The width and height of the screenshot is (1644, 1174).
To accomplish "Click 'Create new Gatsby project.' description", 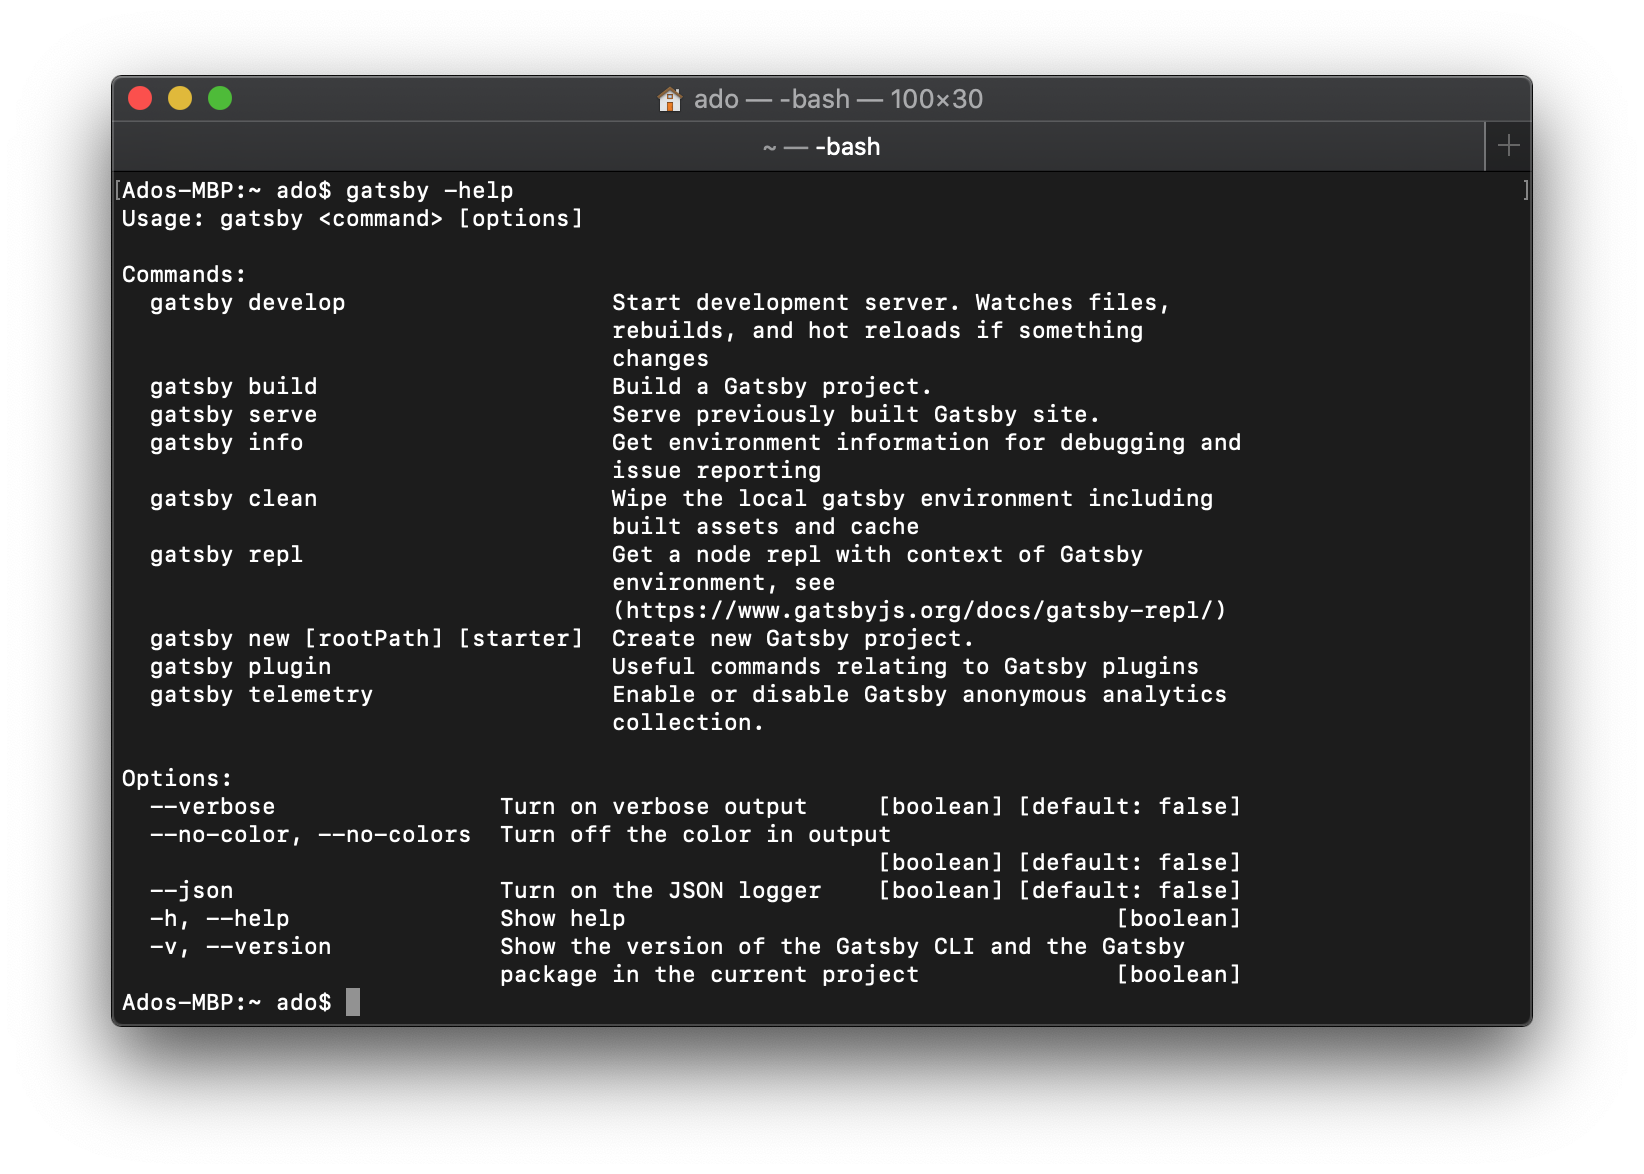I will coord(793,638).
